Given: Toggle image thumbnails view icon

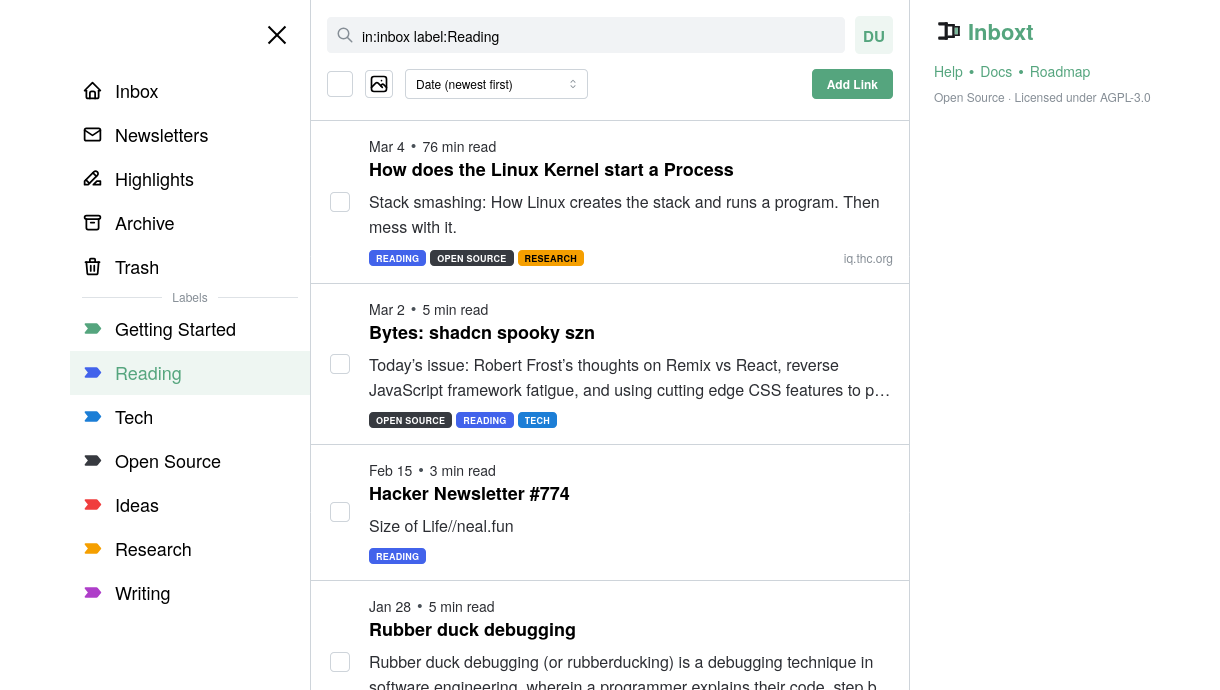Looking at the screenshot, I should point(379,84).
